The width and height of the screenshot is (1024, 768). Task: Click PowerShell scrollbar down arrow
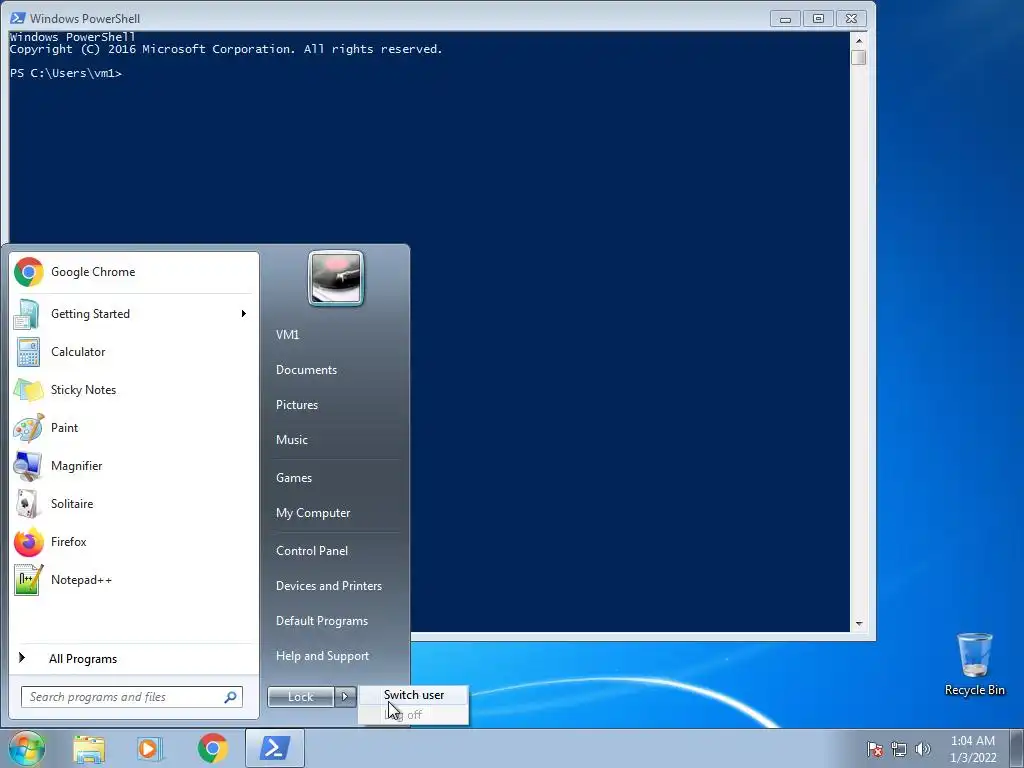(859, 624)
